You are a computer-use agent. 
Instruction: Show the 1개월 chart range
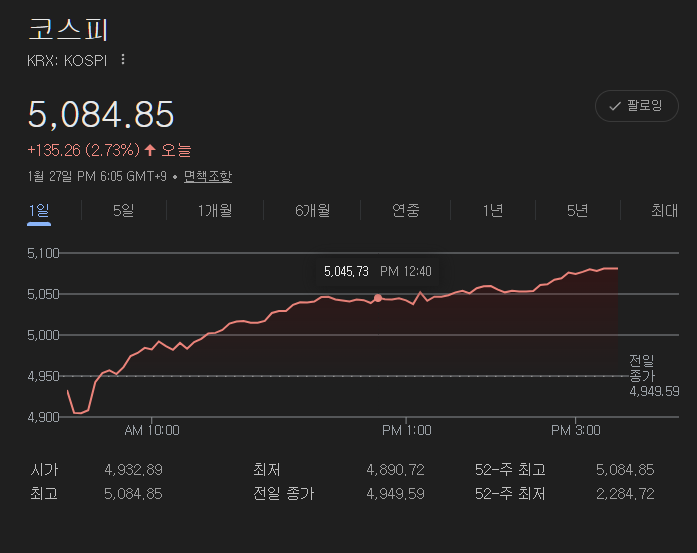(215, 210)
